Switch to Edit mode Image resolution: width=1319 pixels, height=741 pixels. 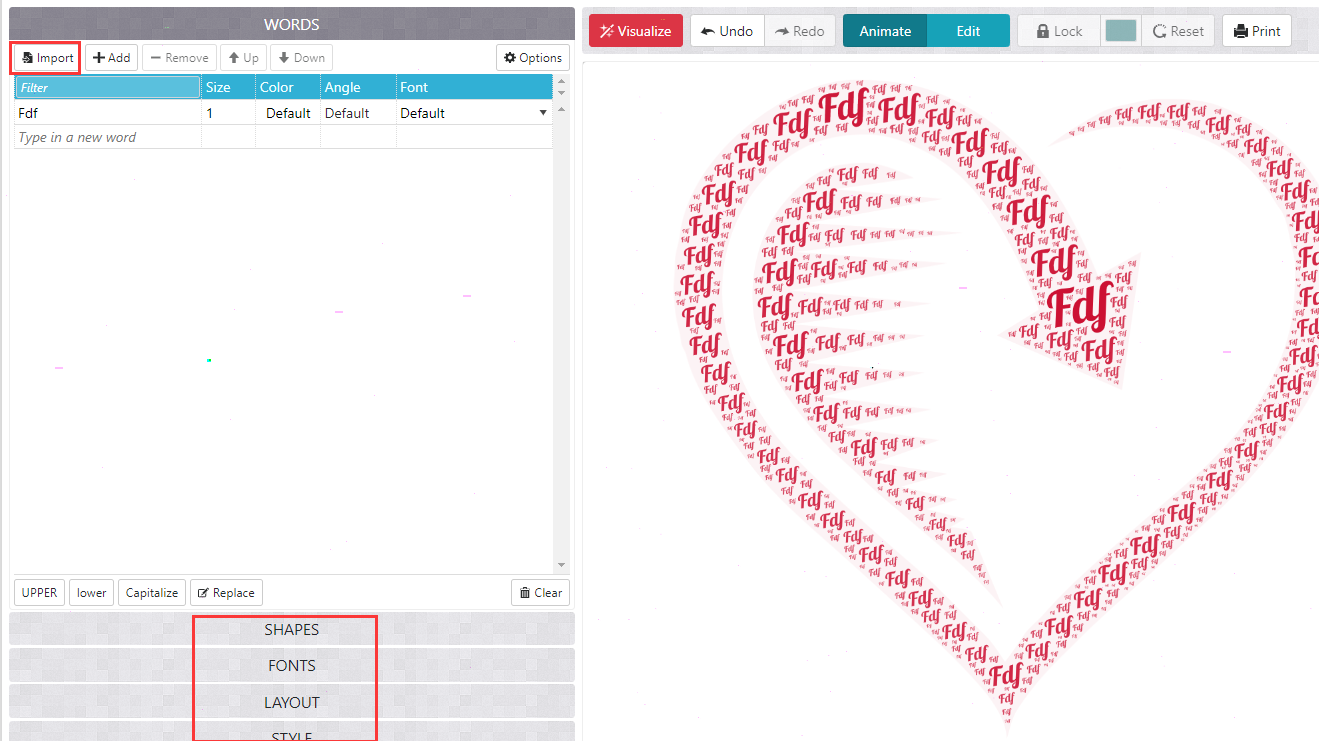point(968,31)
